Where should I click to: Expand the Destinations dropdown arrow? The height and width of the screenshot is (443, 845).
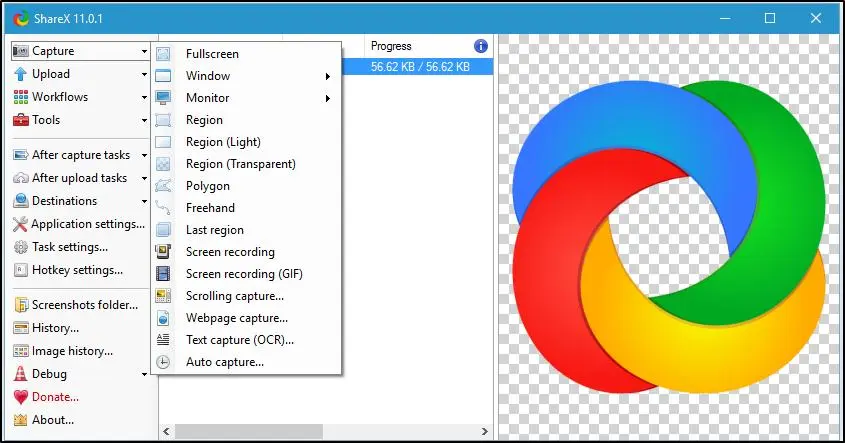coord(144,202)
